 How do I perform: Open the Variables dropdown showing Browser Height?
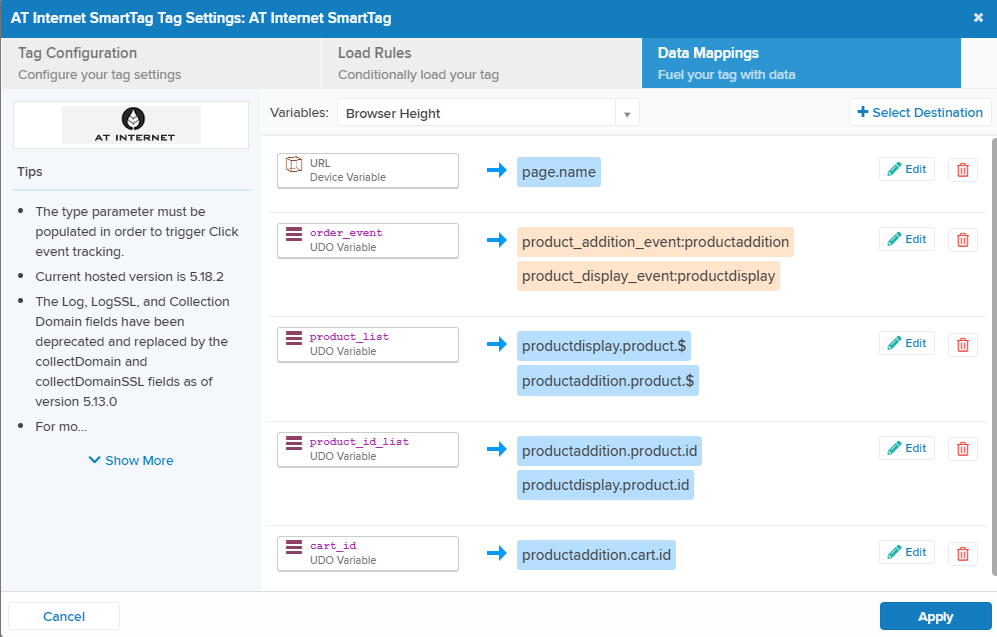tap(488, 113)
